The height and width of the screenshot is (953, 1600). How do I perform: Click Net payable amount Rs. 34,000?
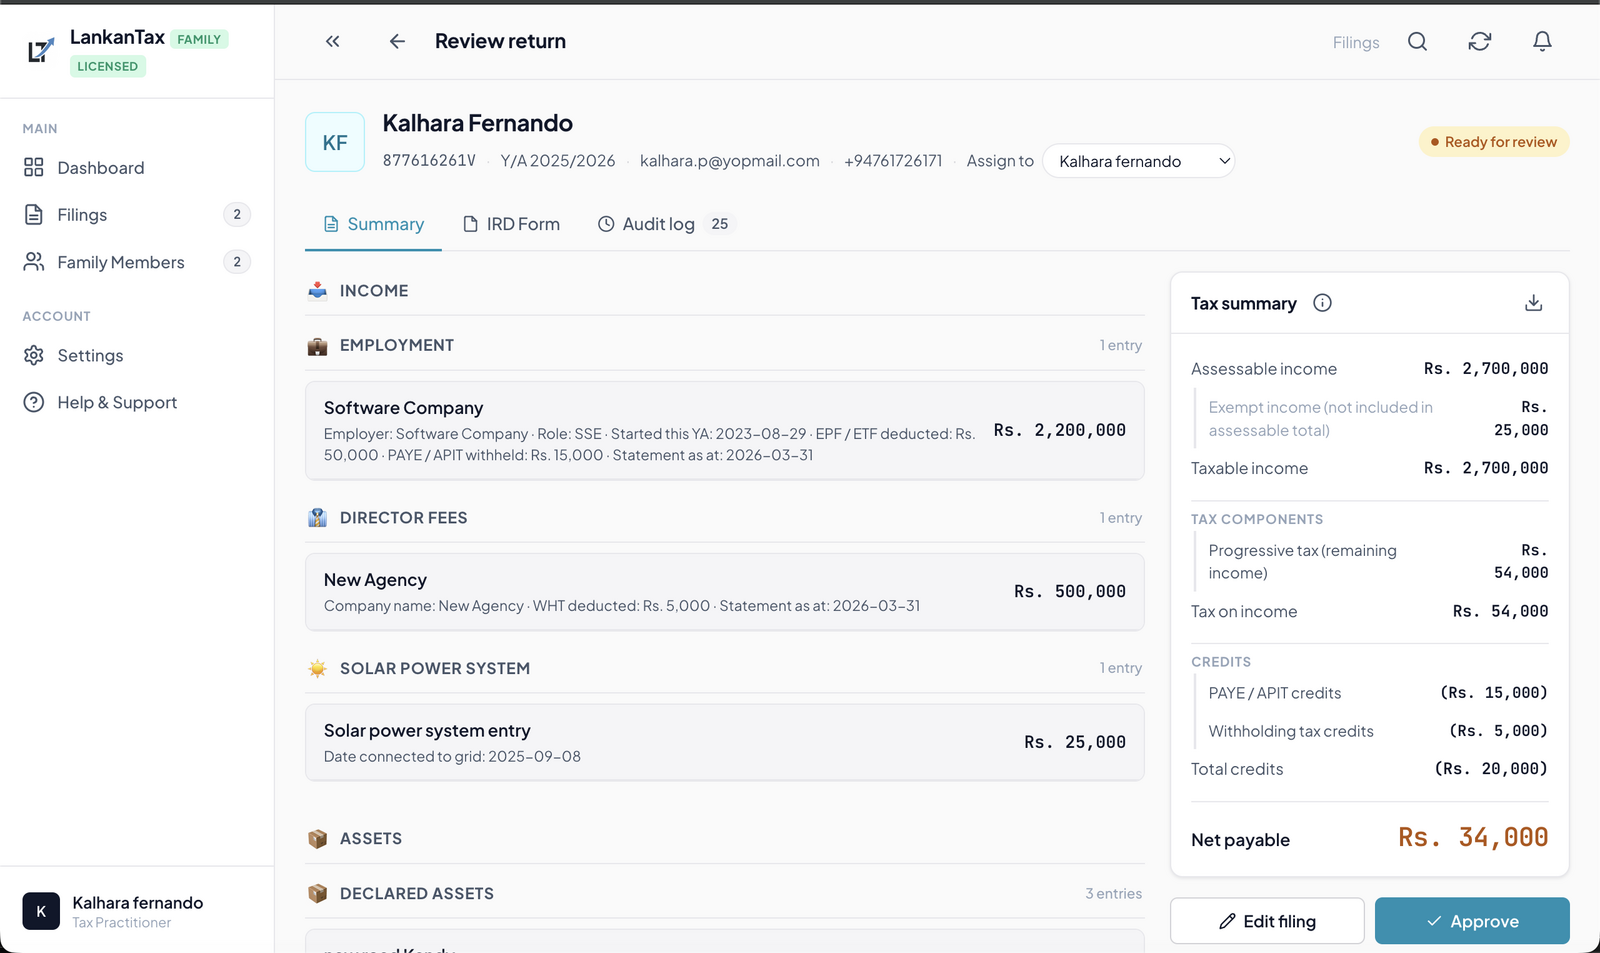tap(1473, 838)
